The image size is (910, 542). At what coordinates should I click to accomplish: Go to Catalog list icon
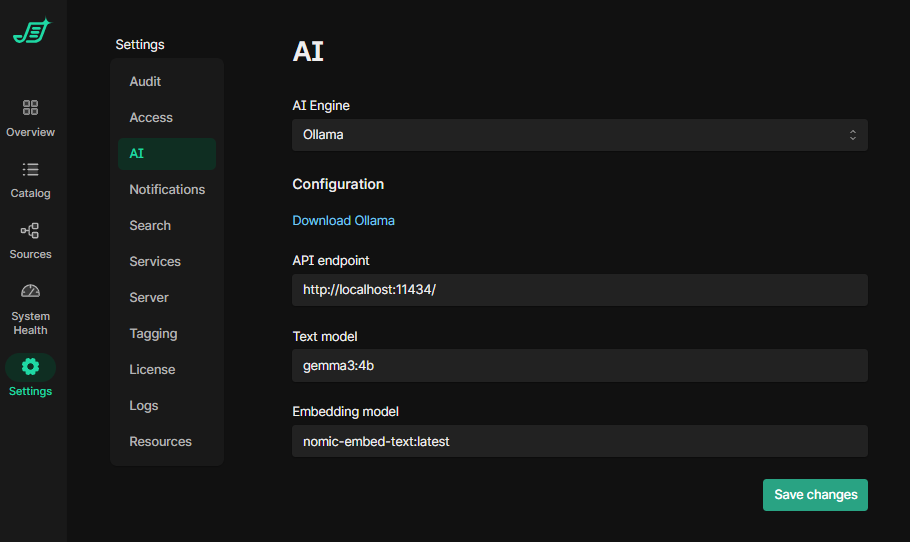30,169
